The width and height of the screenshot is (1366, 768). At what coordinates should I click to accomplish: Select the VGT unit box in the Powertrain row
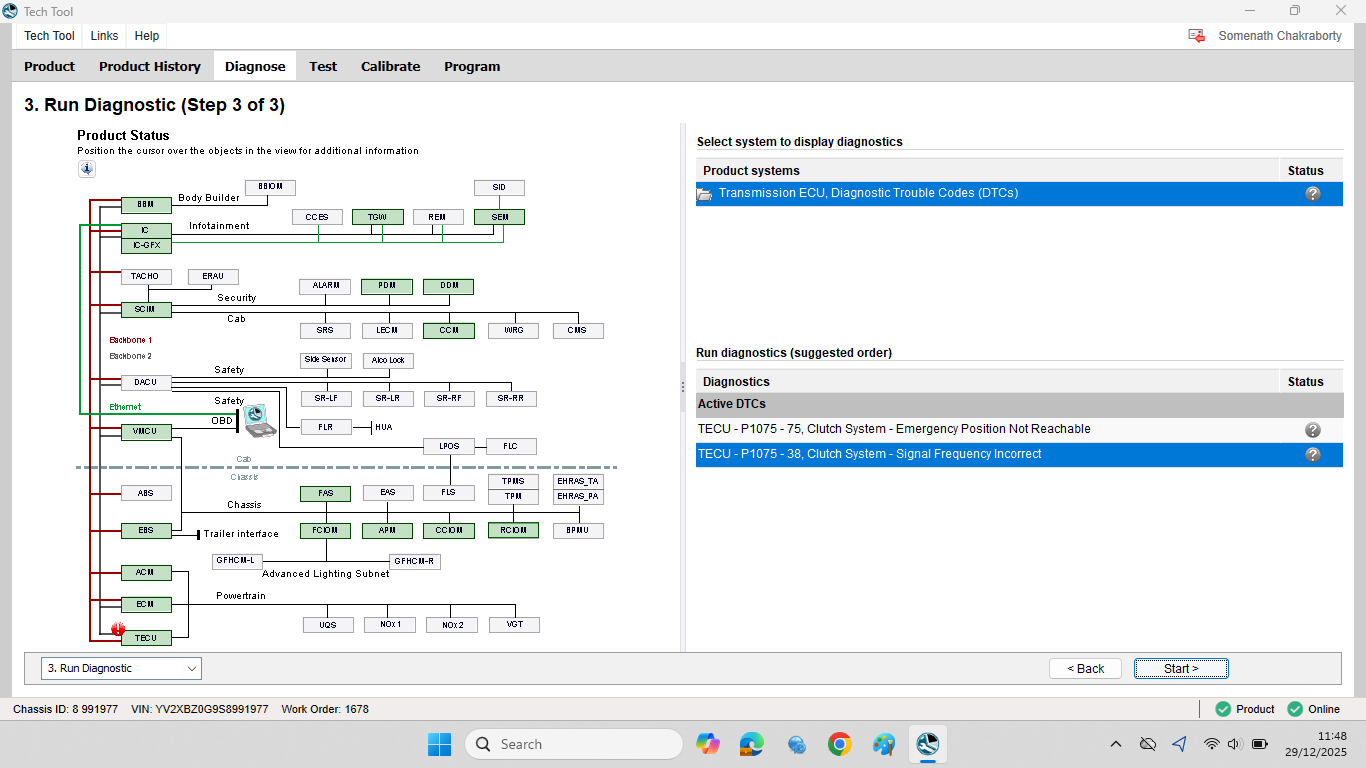[514, 625]
